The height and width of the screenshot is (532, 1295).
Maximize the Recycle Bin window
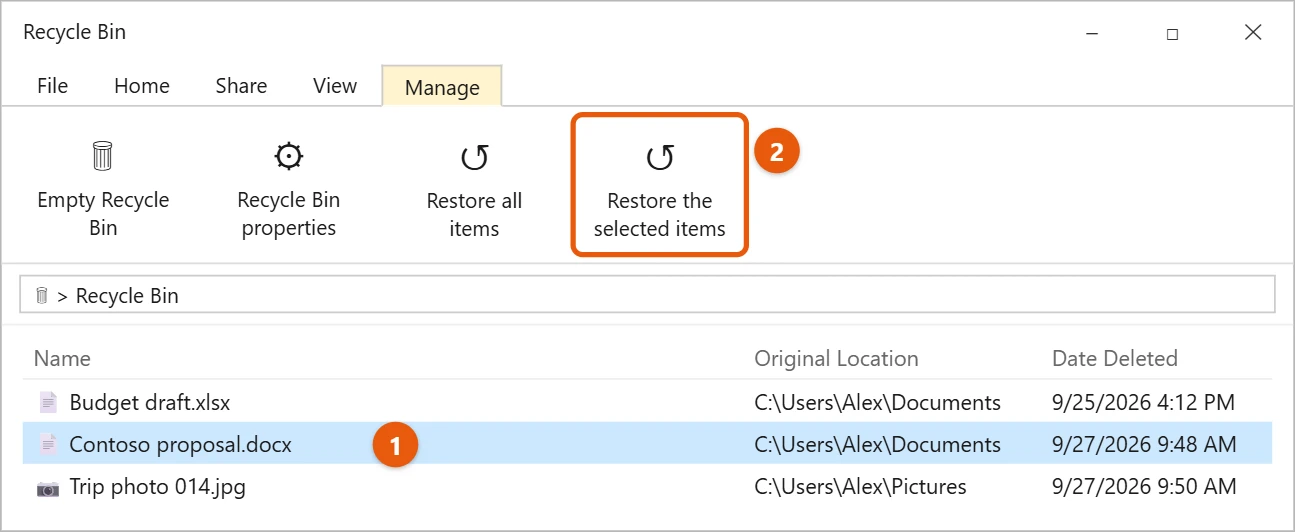tap(1172, 33)
